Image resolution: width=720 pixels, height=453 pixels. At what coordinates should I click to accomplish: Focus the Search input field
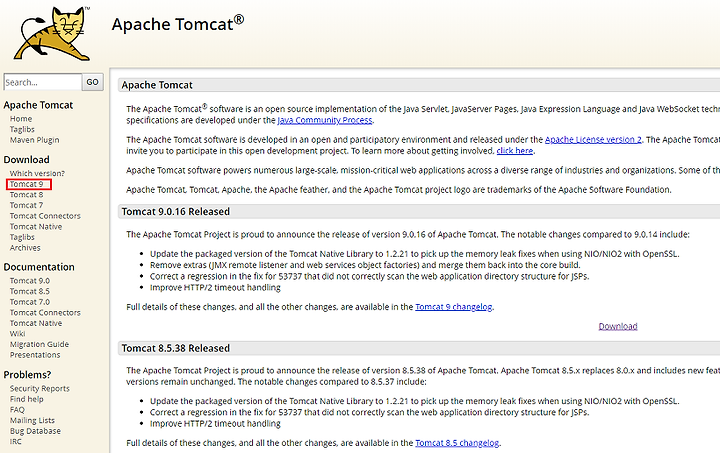pyautogui.click(x=43, y=82)
